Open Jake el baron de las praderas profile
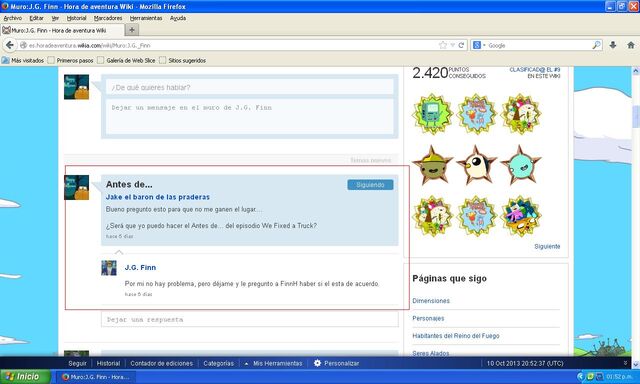The image size is (640, 384). [x=158, y=197]
